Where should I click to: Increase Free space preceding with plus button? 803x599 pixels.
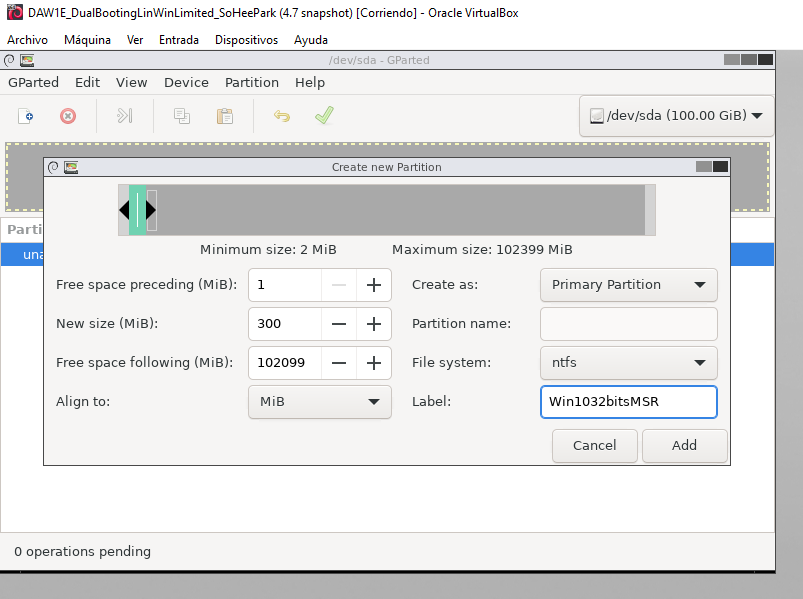pyautogui.click(x=374, y=285)
